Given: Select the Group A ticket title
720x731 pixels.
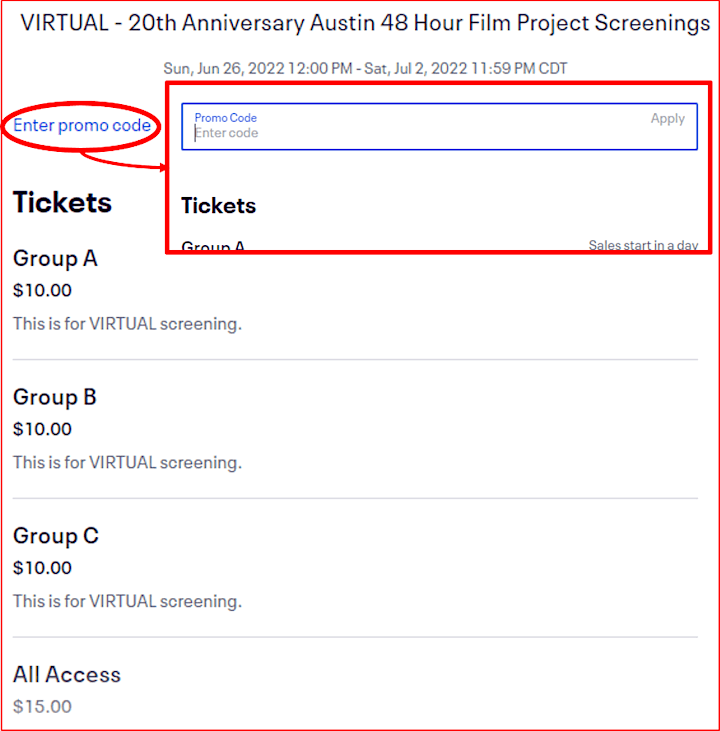Looking at the screenshot, I should pos(55,258).
